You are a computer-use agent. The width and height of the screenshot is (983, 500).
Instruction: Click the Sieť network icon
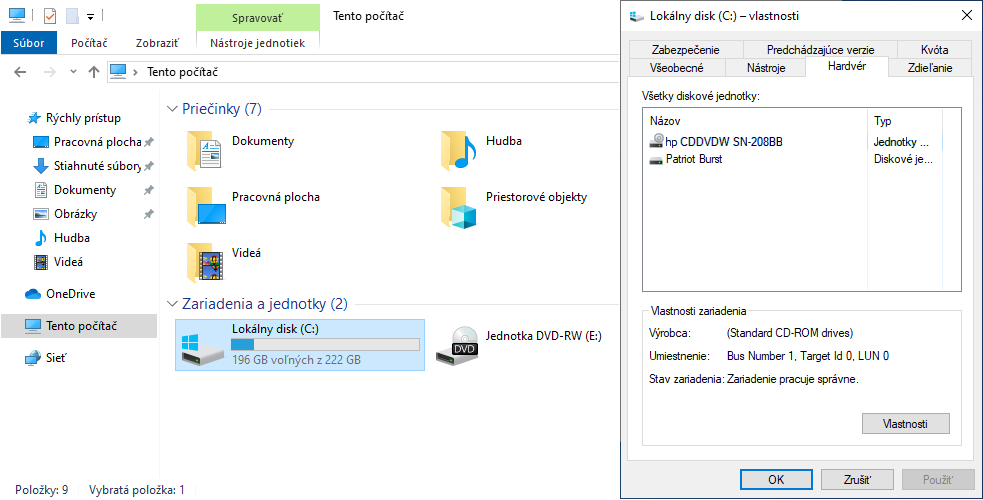tap(33, 358)
